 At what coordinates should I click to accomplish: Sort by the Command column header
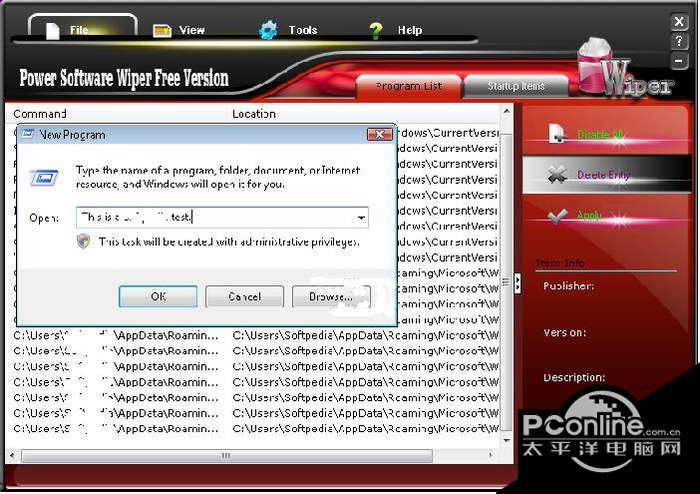tap(40, 114)
